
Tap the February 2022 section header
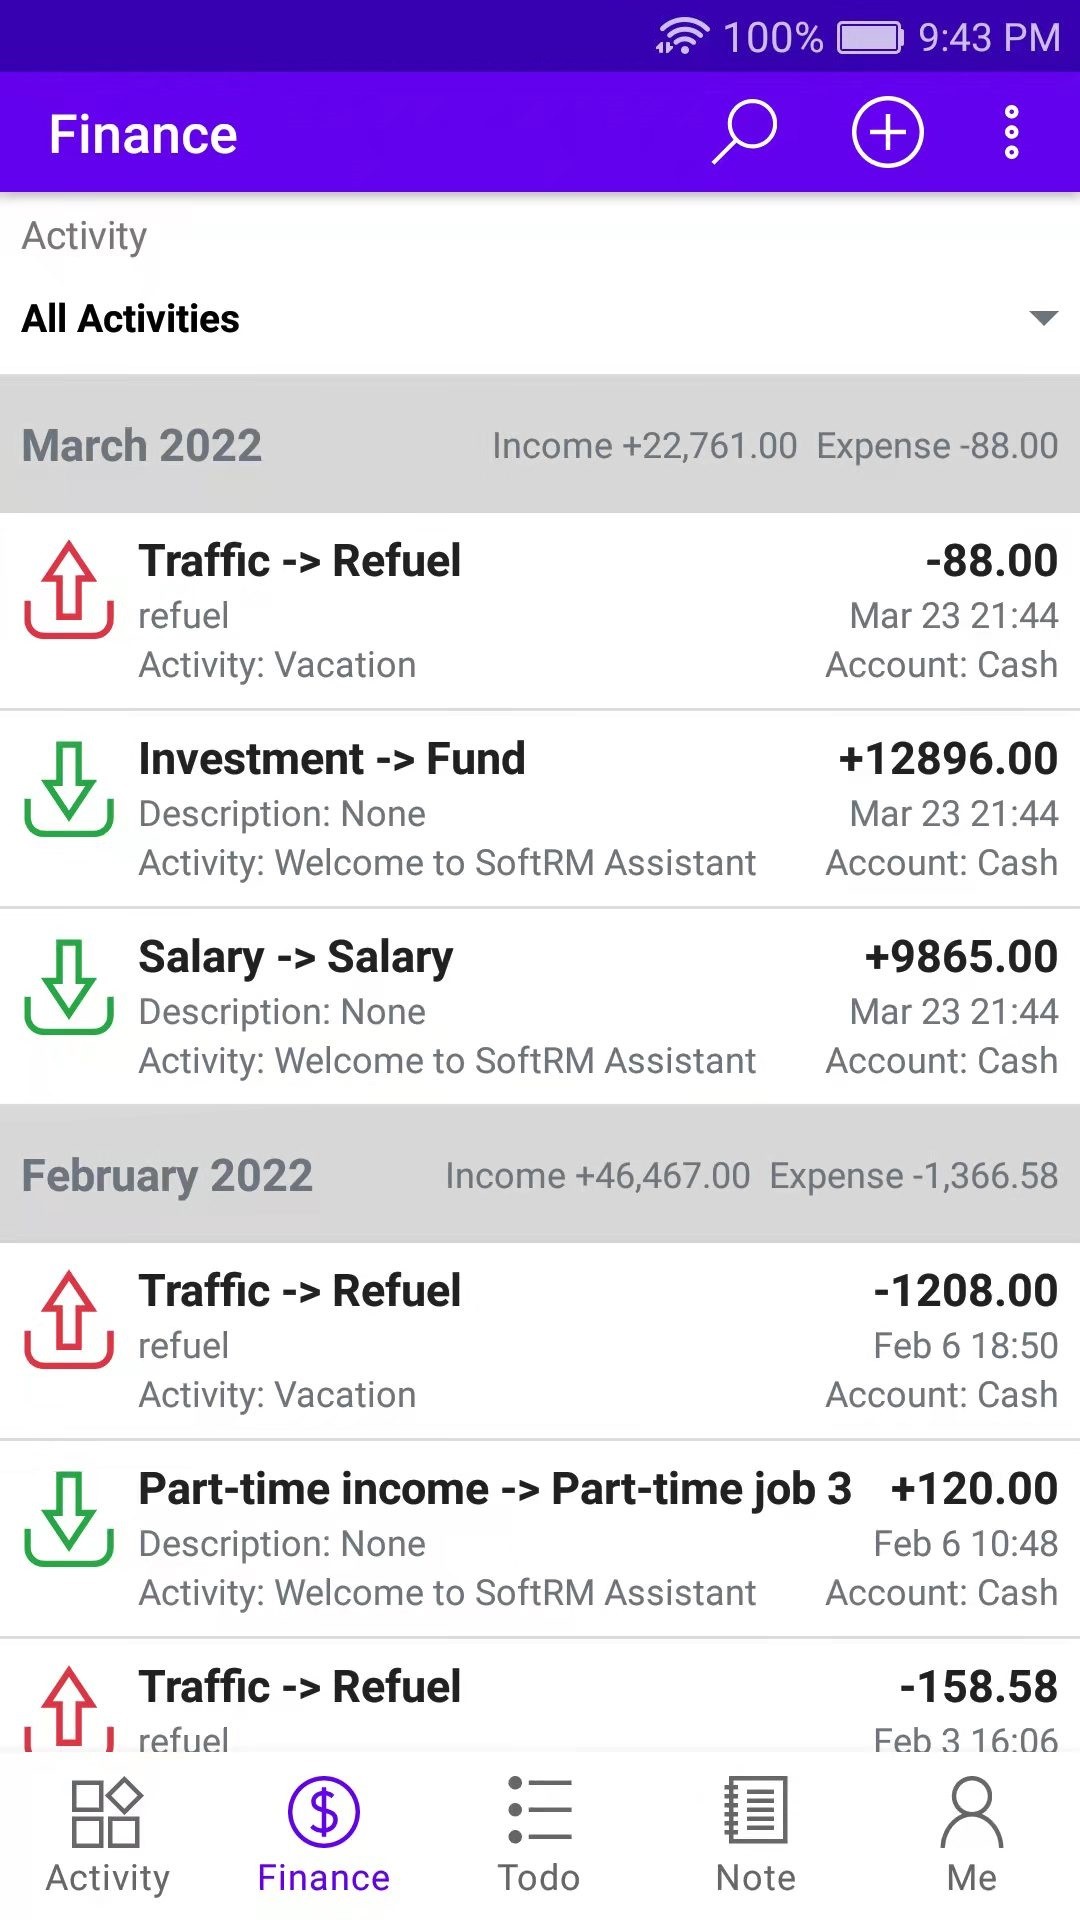point(540,1175)
